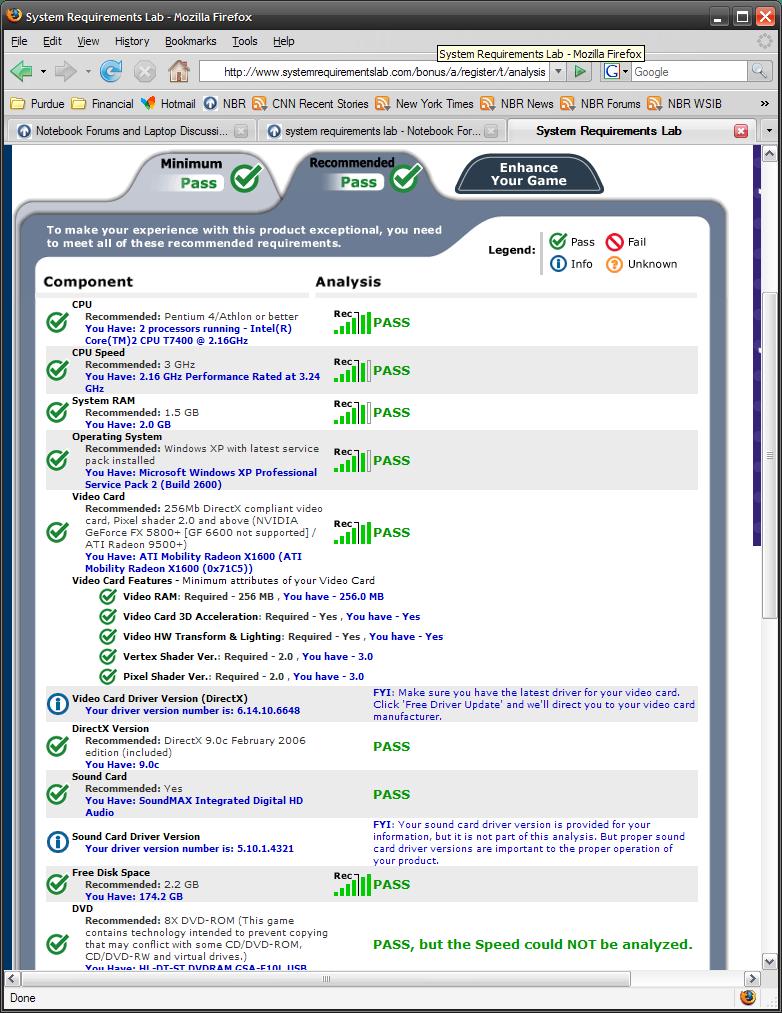Open the Financial bookmark folder
Viewport: 782px width, 1013px height.
pyautogui.click(x=103, y=103)
